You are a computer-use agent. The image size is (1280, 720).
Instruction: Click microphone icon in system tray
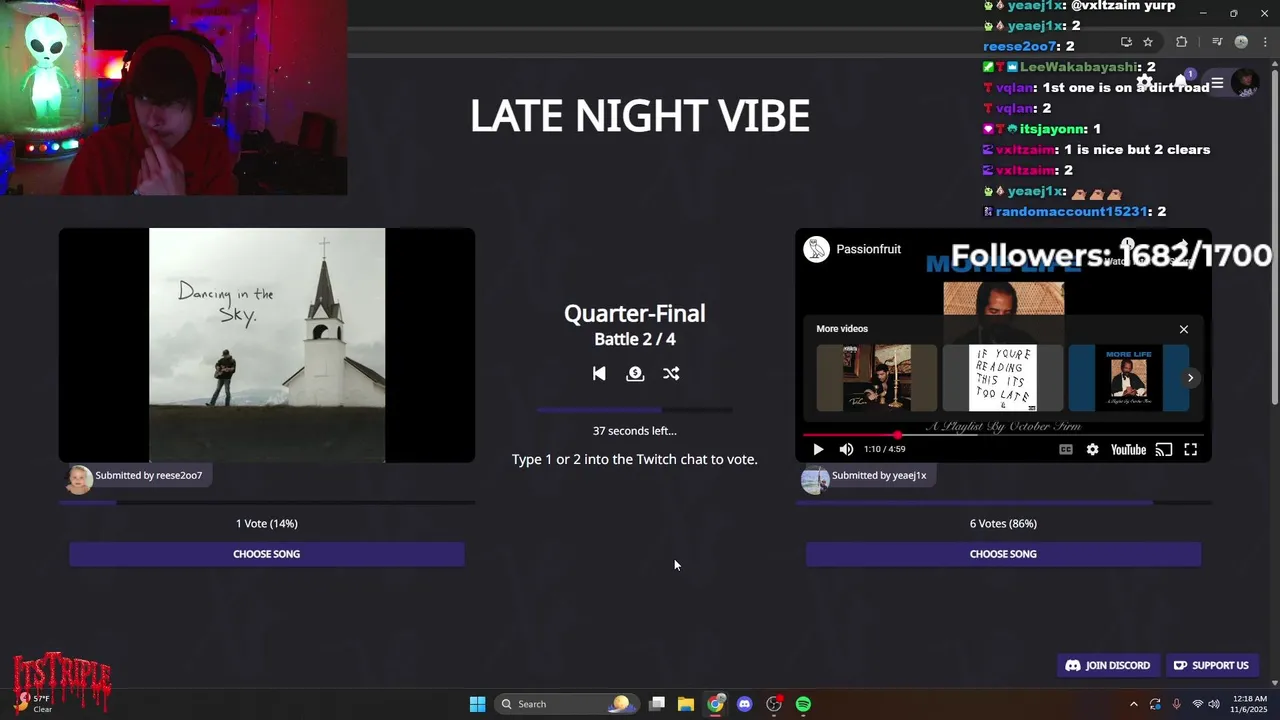(1177, 704)
